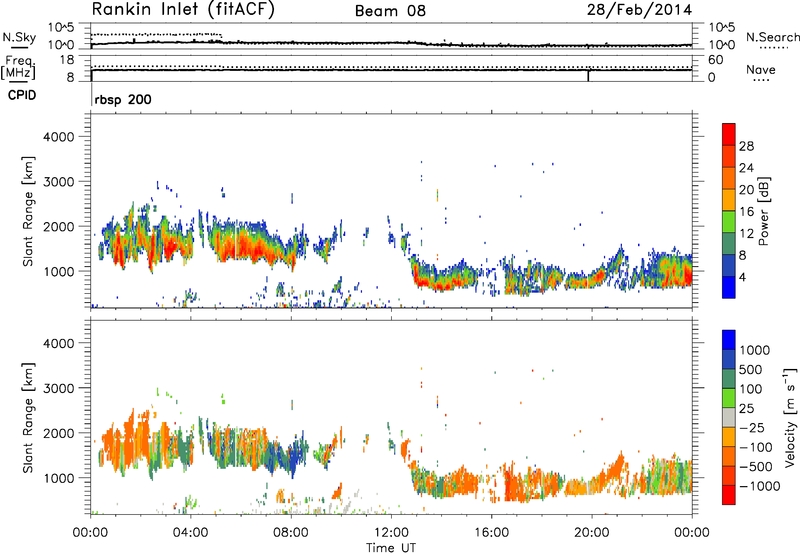Click the '3000' tick of power panel axis
The height and width of the screenshot is (554, 800).
(x=58, y=182)
